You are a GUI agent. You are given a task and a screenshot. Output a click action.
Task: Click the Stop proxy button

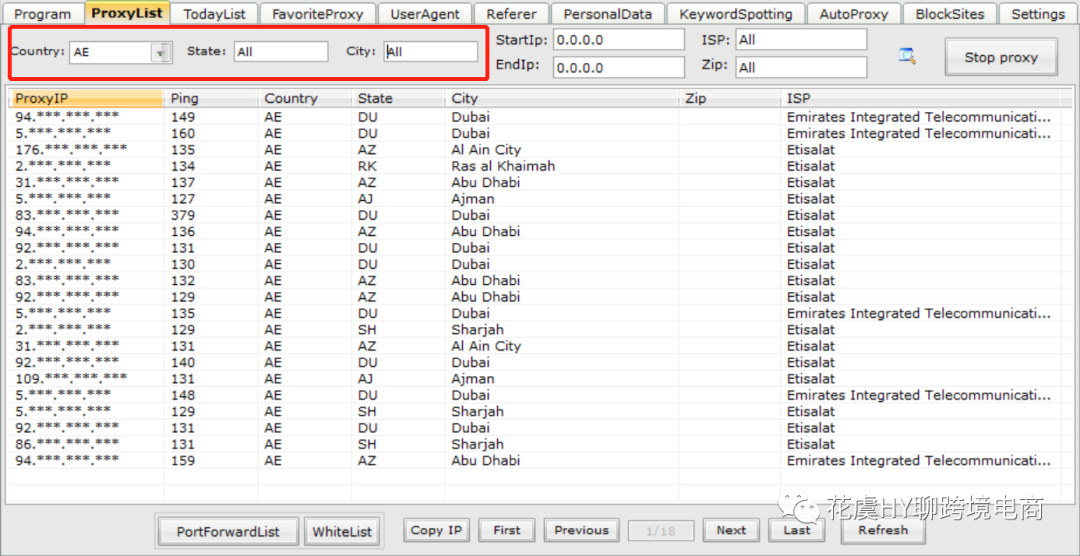(1001, 57)
